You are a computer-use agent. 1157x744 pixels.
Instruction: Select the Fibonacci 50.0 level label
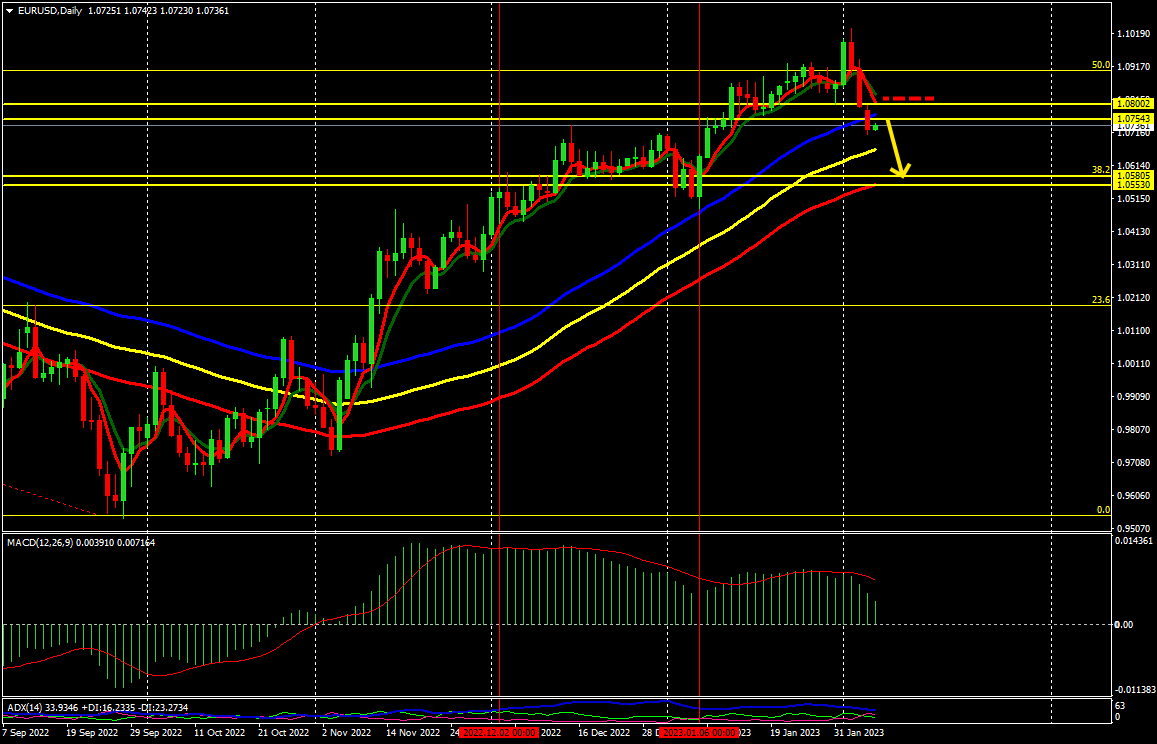(1100, 65)
